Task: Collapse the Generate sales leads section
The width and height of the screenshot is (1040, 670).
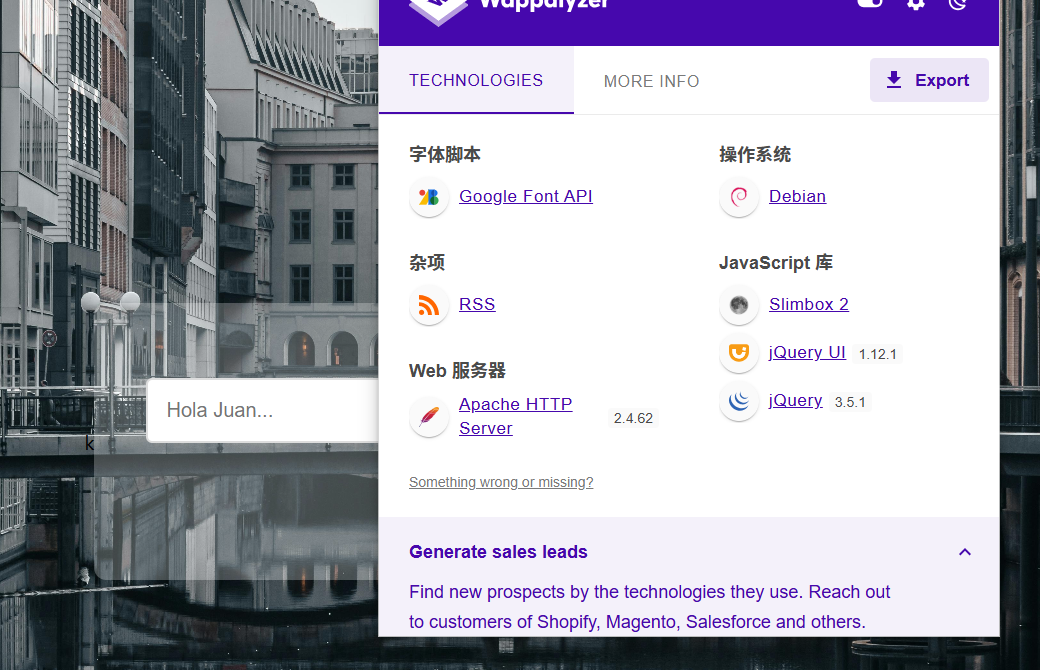Action: [965, 552]
